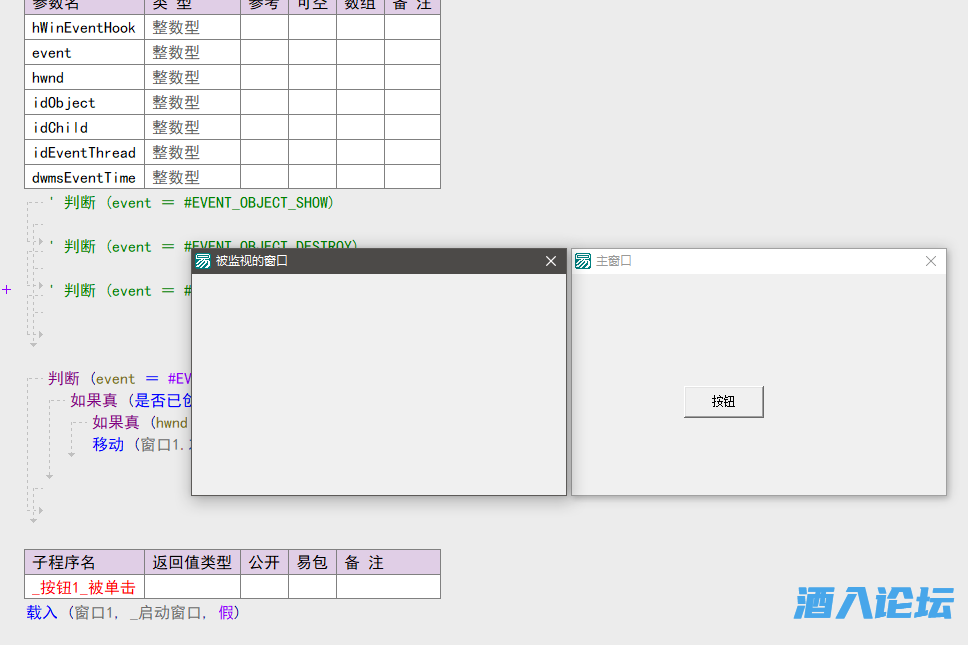Image resolution: width=968 pixels, height=645 pixels.
Task: Toggle the 参考 cell for the event parameter
Action: tap(264, 53)
